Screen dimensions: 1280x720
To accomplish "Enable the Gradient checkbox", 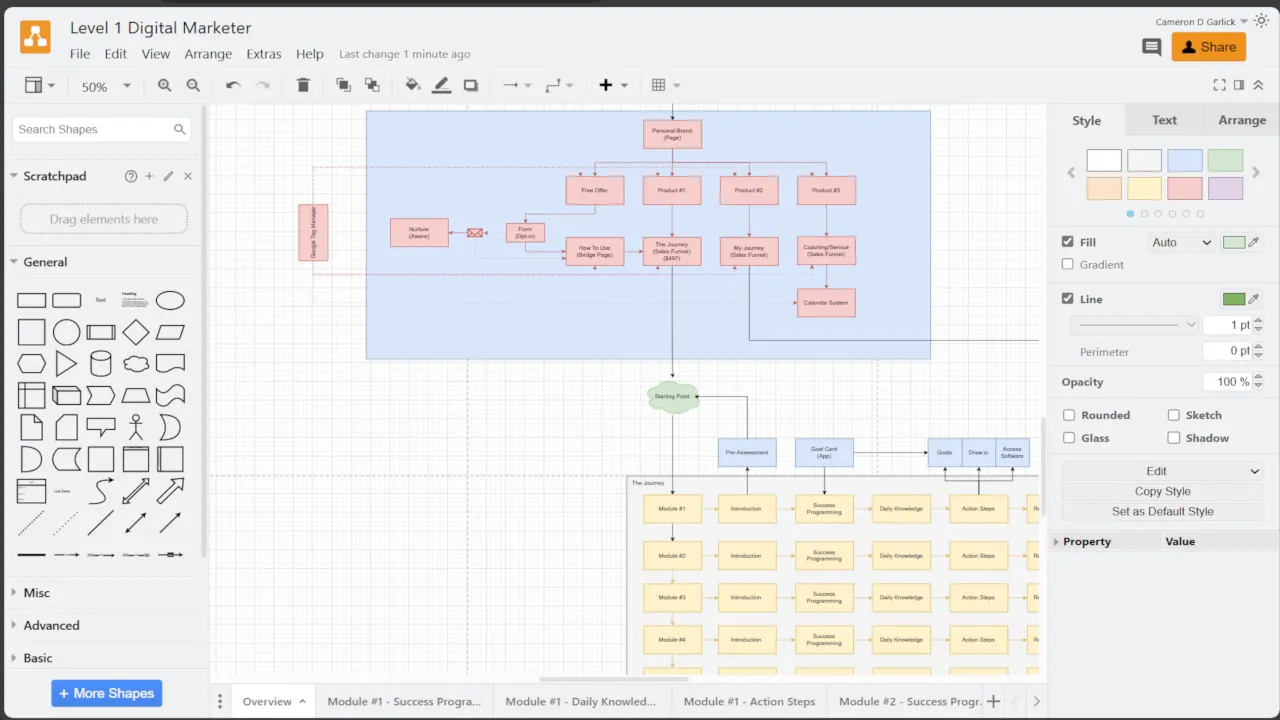I will tap(1068, 264).
